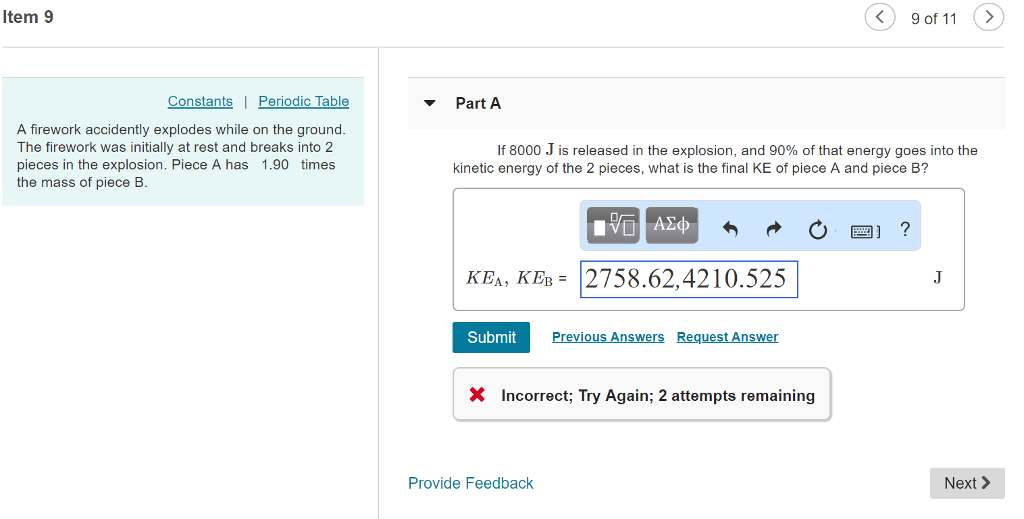Click the redo arrow

point(774,230)
